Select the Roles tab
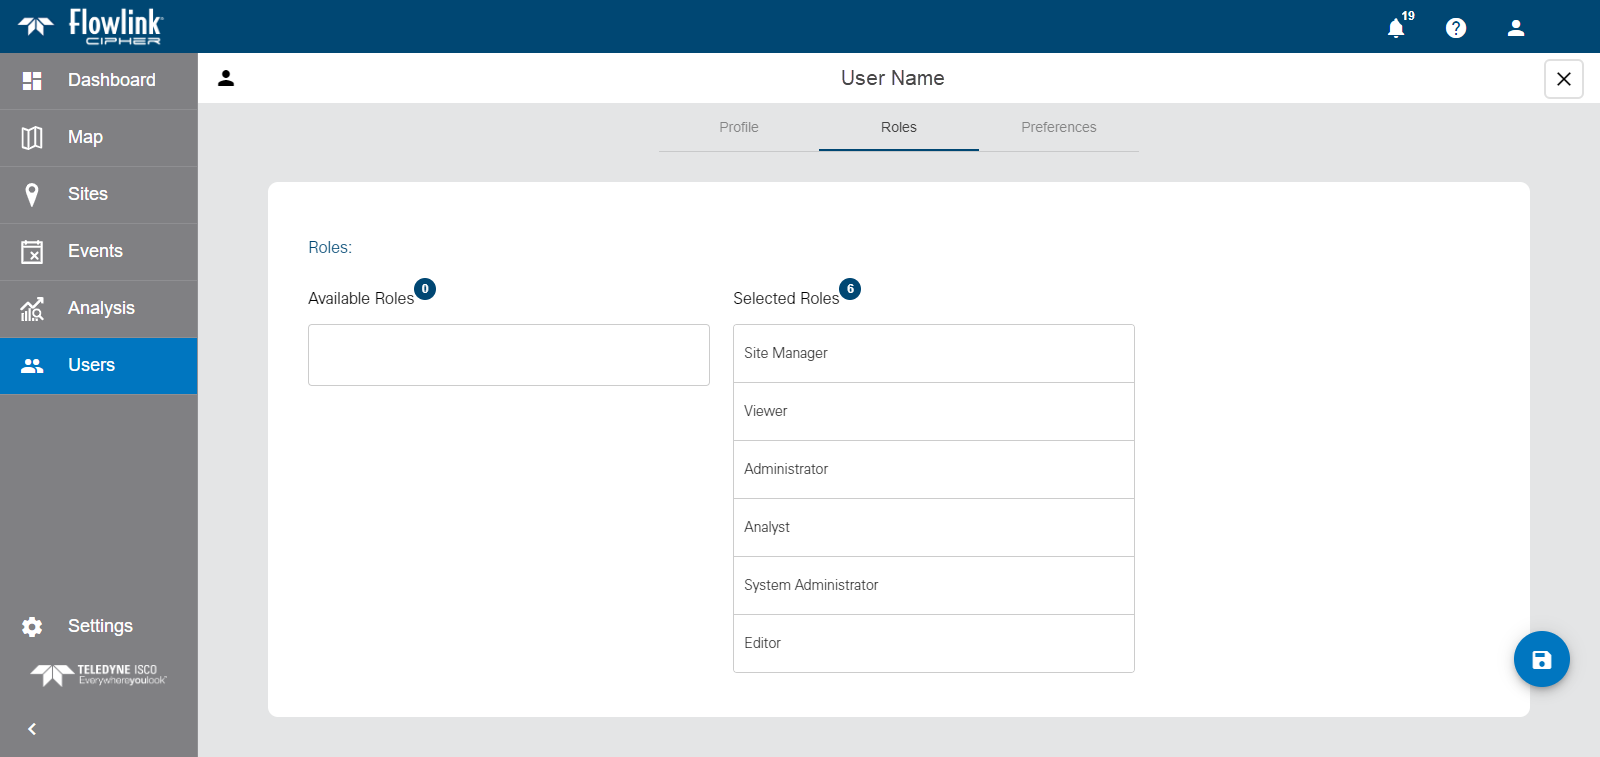 (898, 127)
